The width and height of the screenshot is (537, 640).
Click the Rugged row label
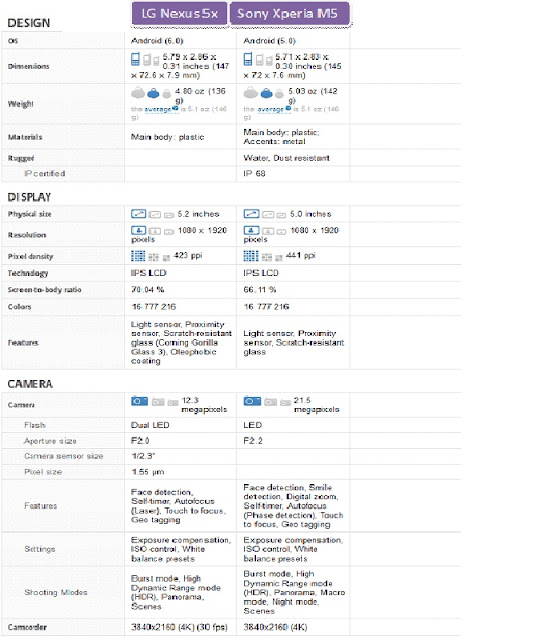tap(21, 158)
